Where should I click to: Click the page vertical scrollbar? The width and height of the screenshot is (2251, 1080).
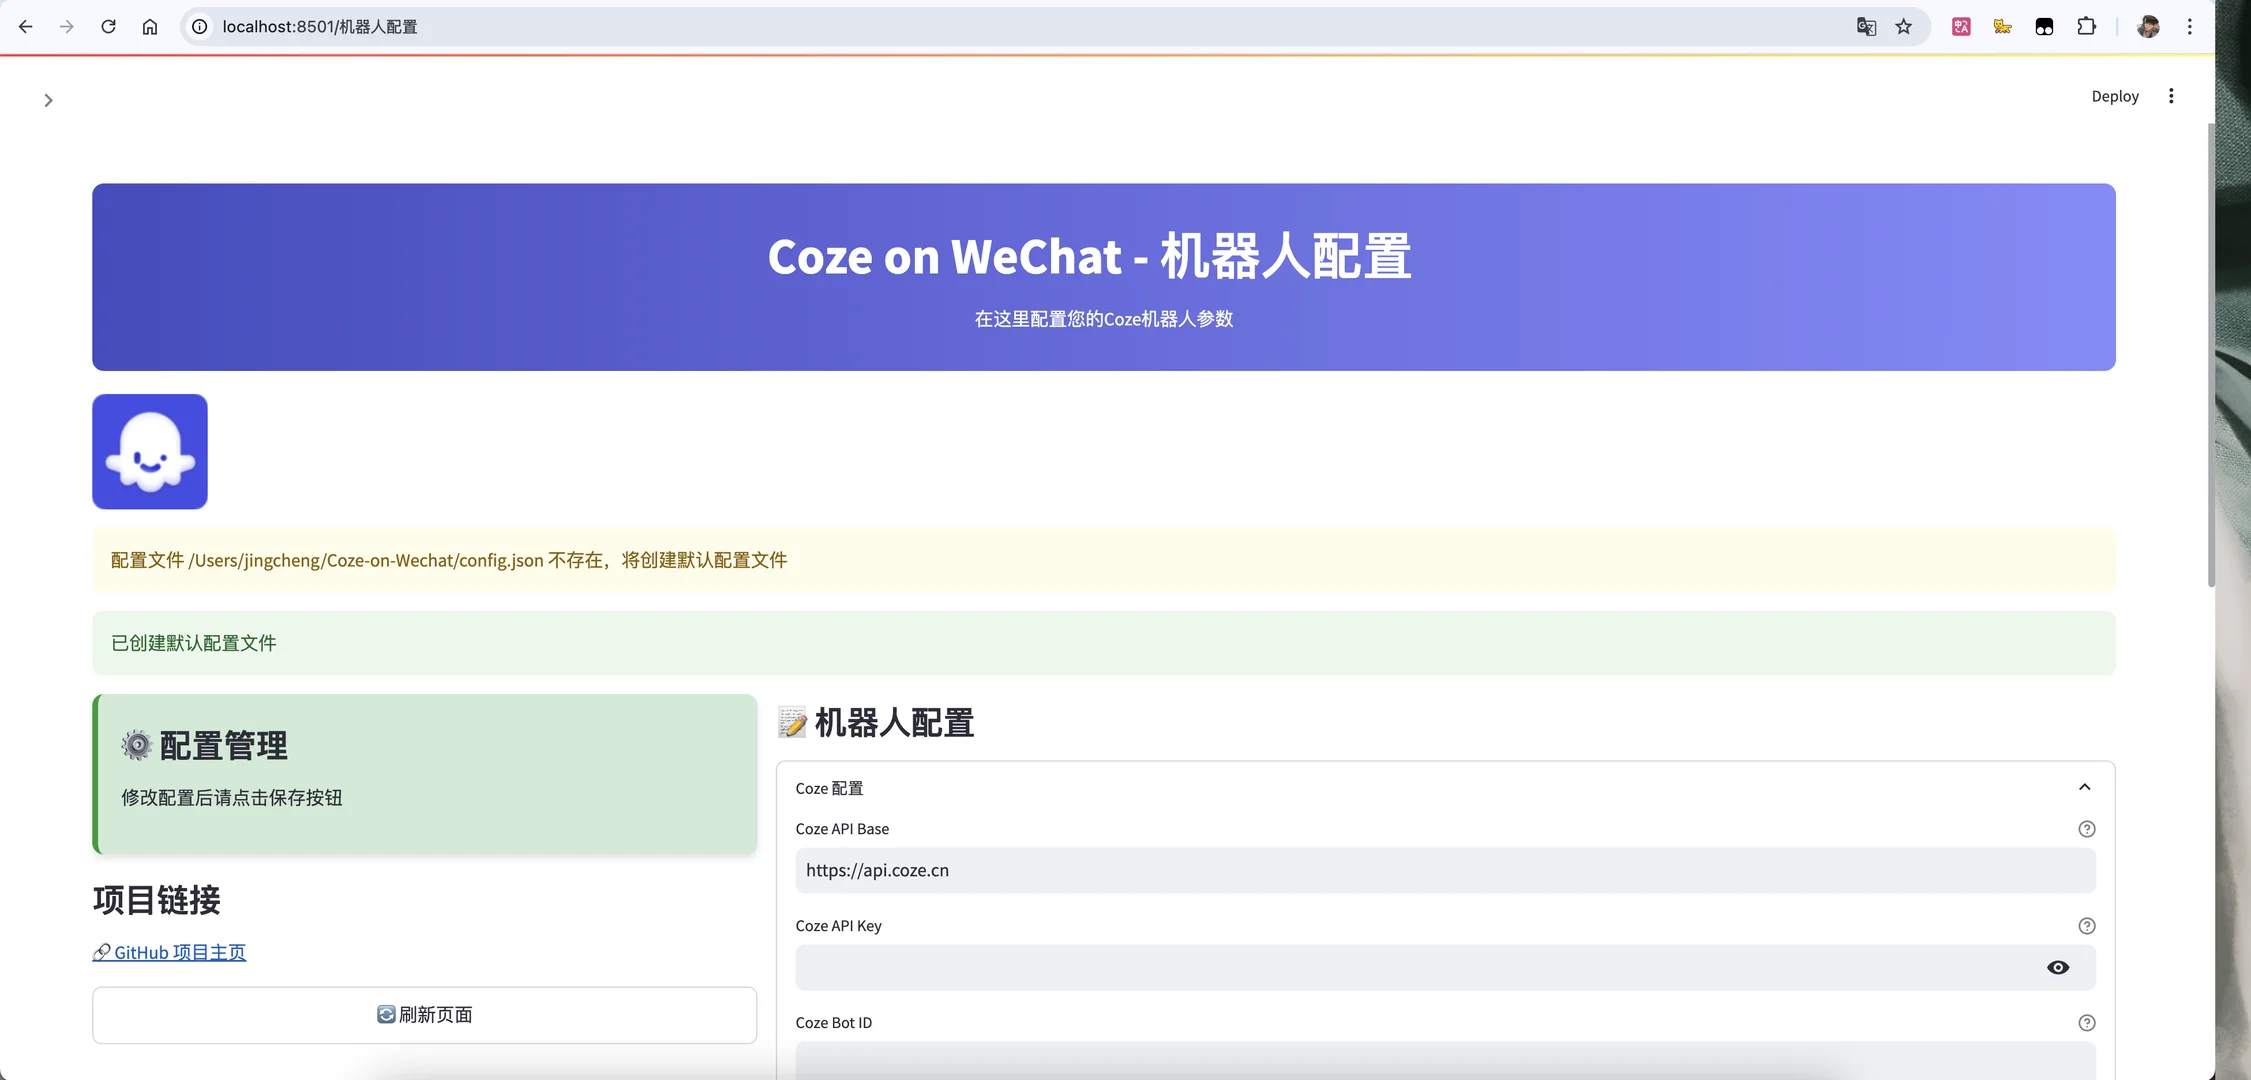(2210, 355)
